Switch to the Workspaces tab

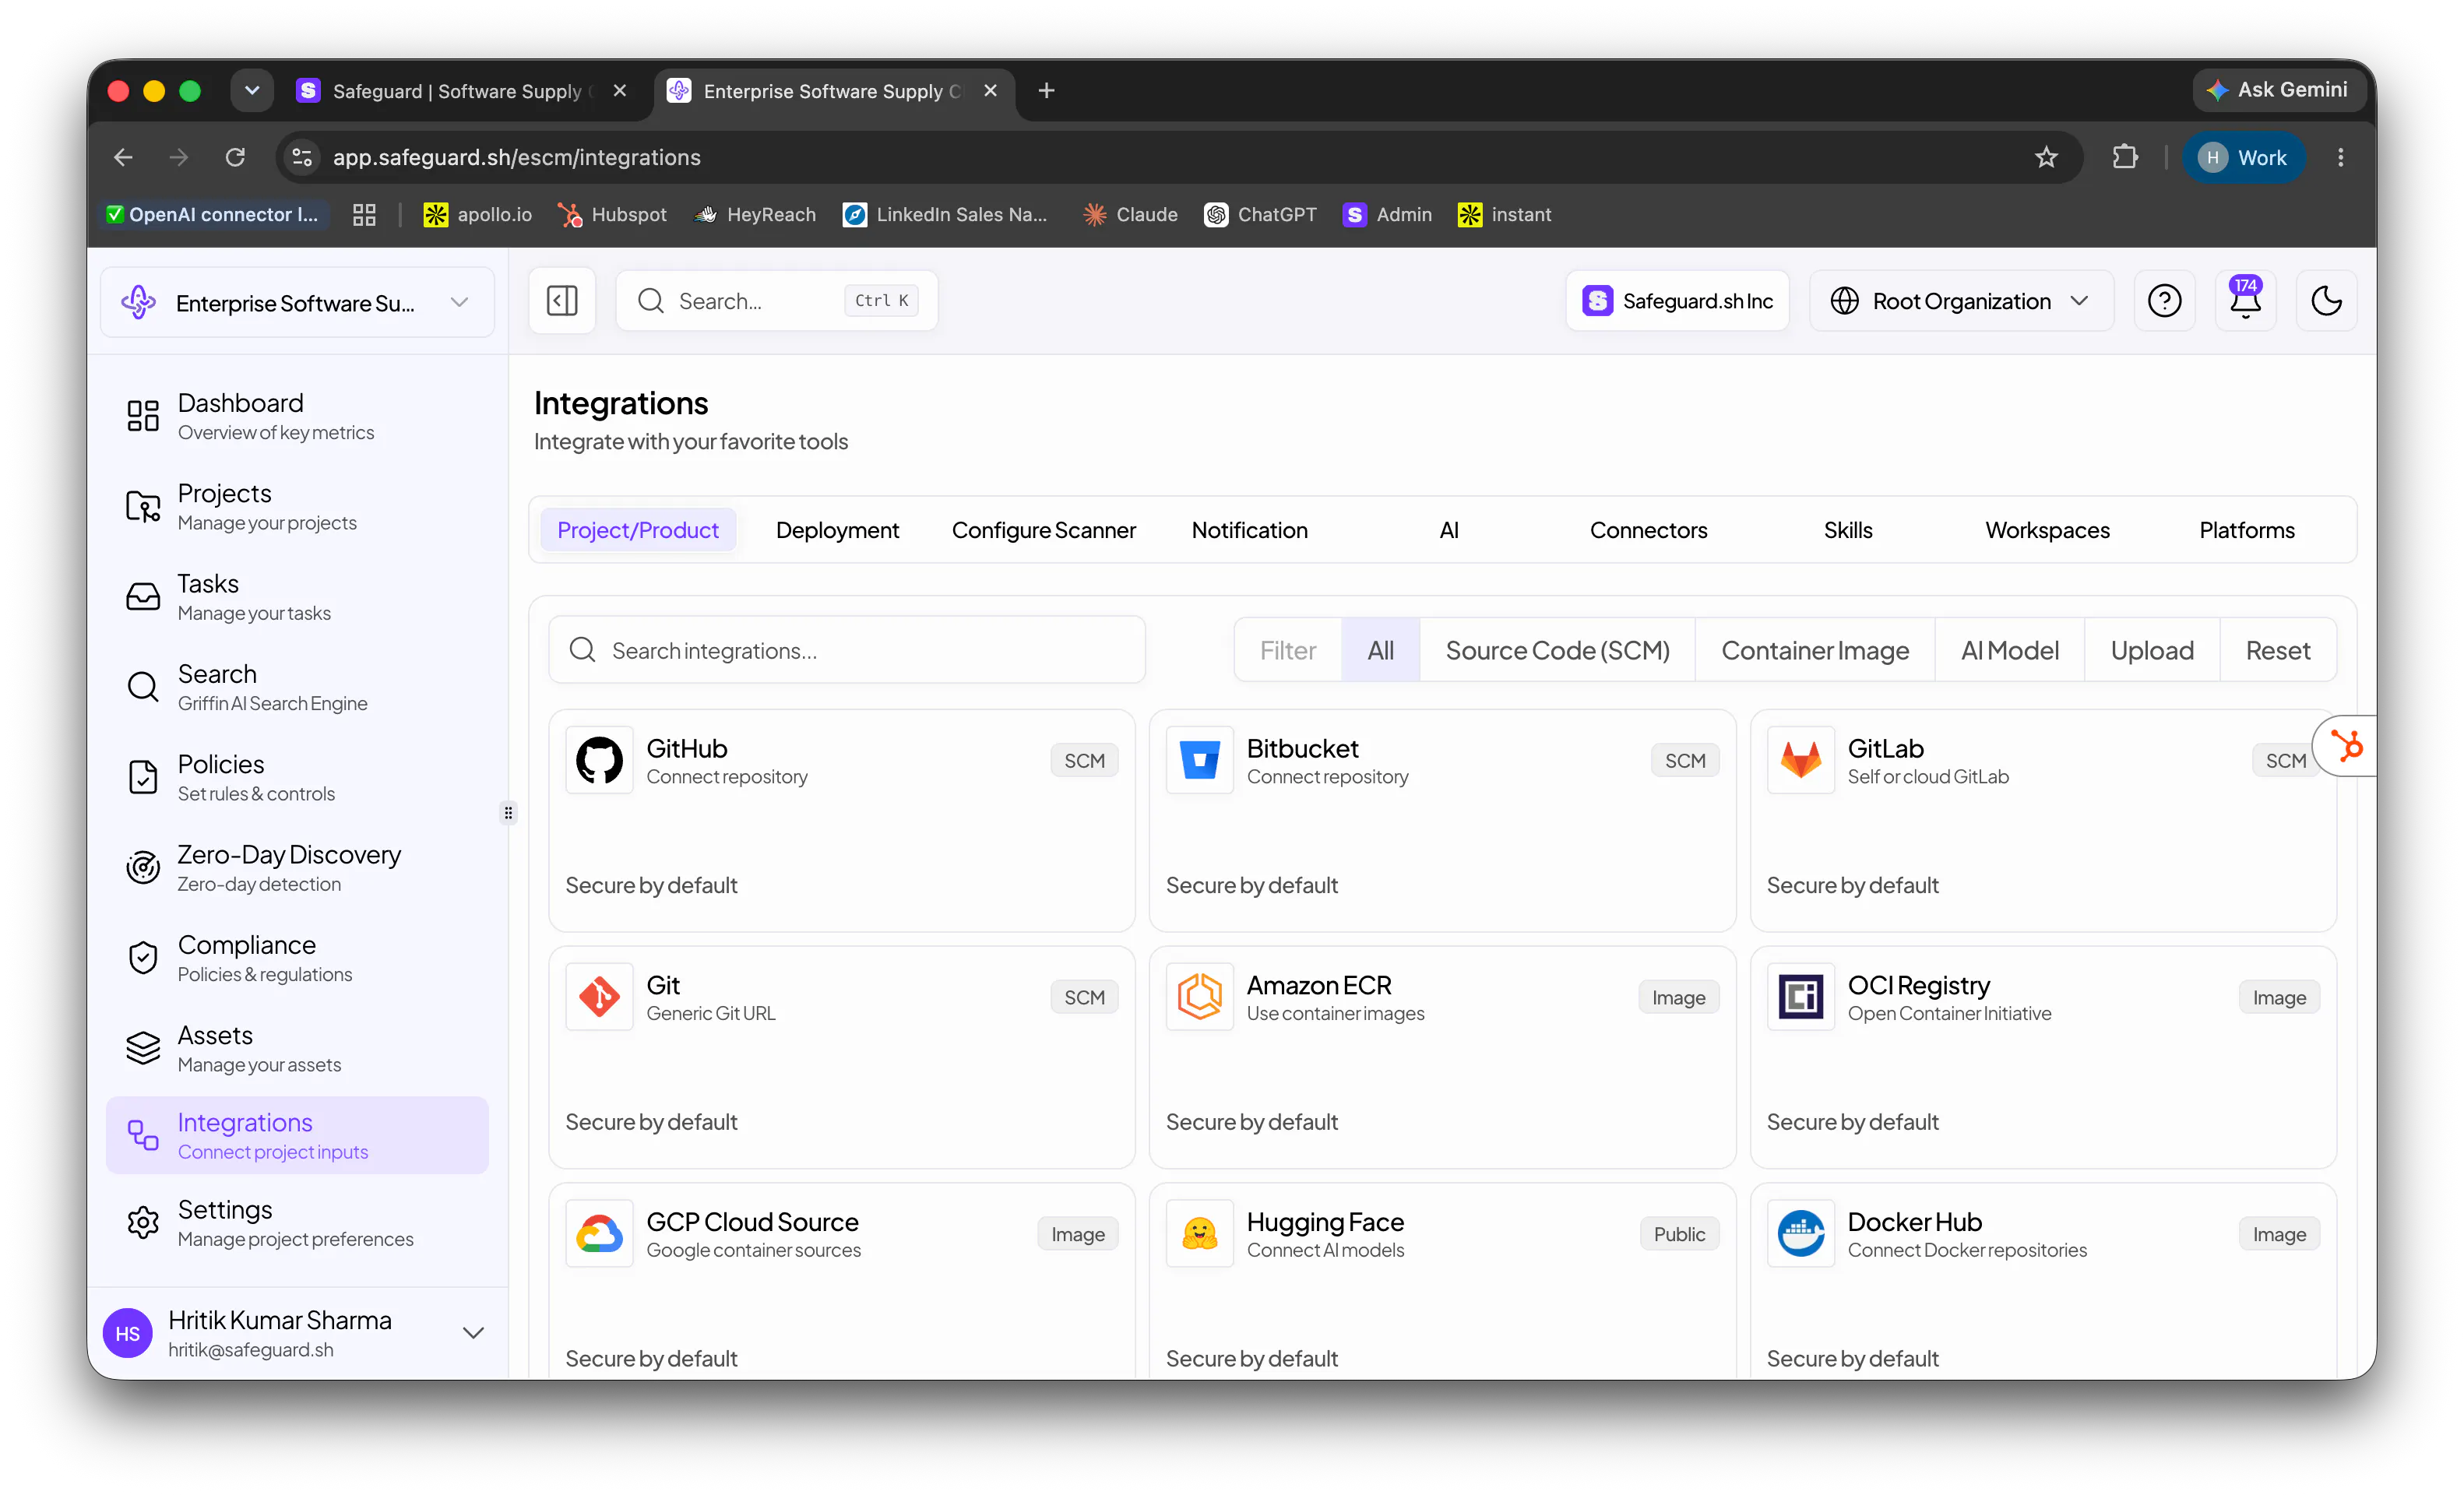coord(2047,530)
